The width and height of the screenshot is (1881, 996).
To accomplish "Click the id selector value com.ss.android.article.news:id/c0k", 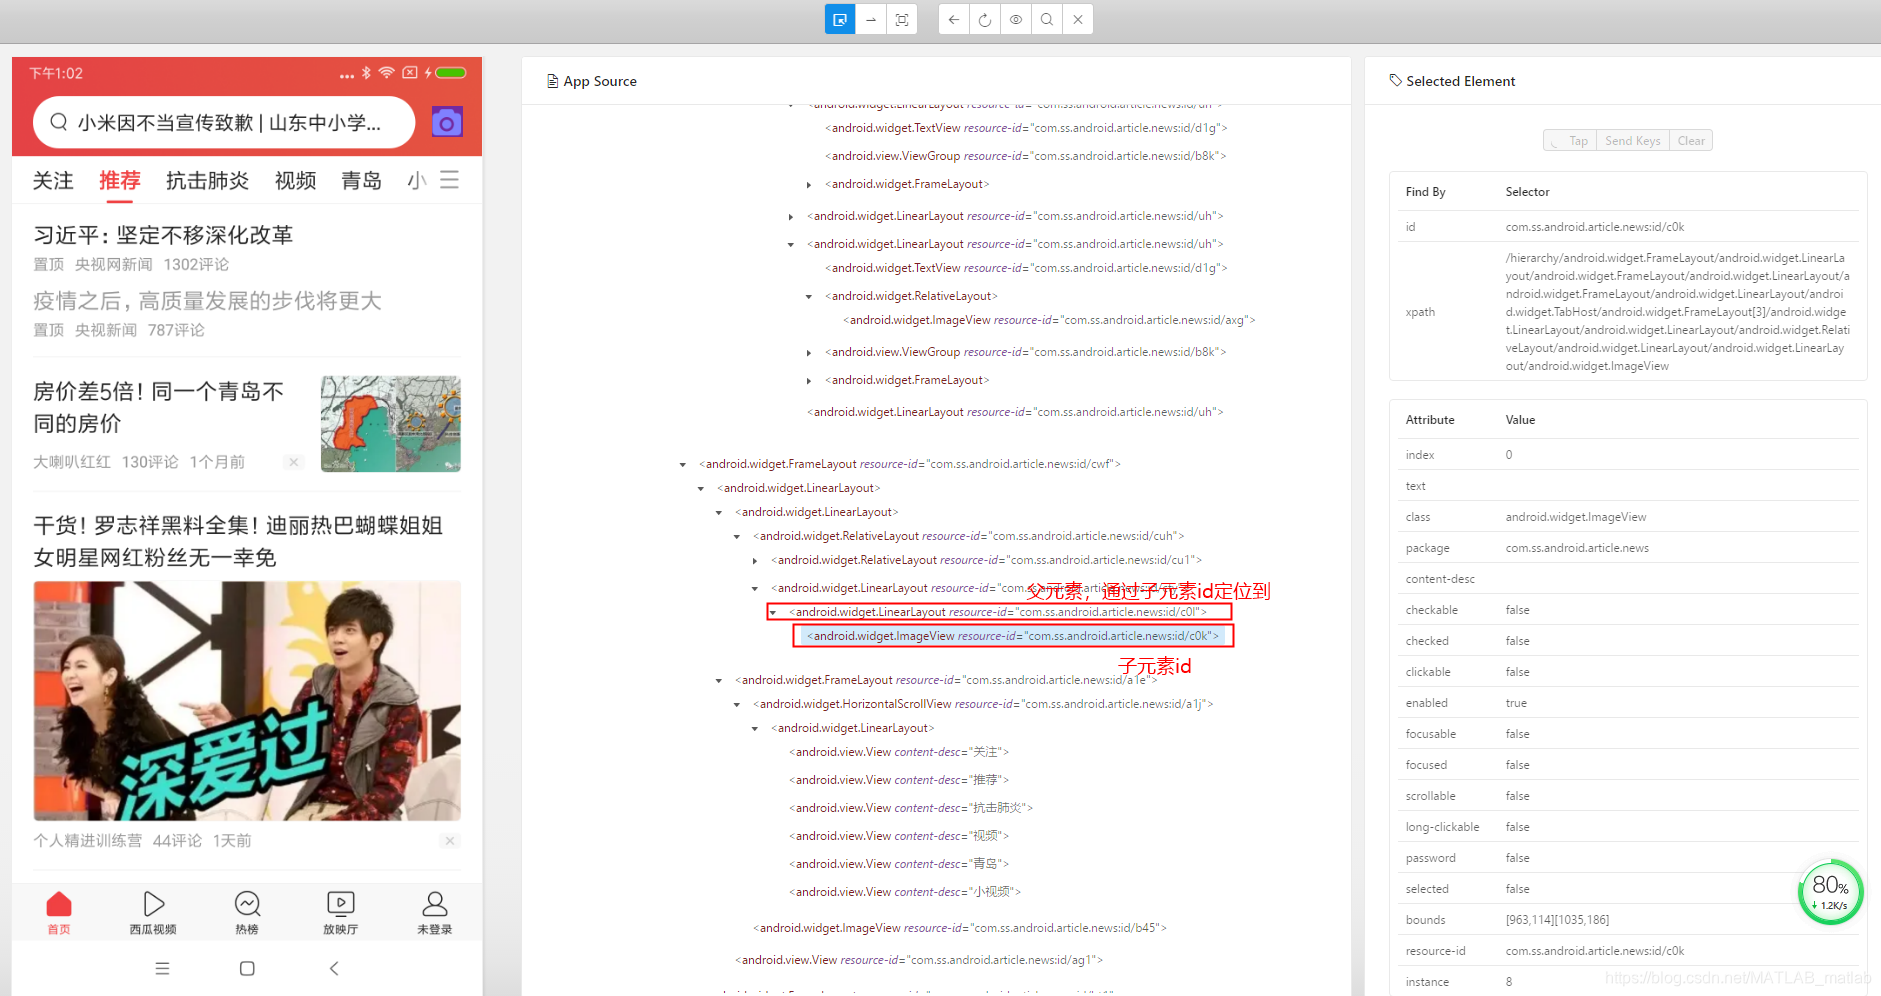I will 1595,227.
